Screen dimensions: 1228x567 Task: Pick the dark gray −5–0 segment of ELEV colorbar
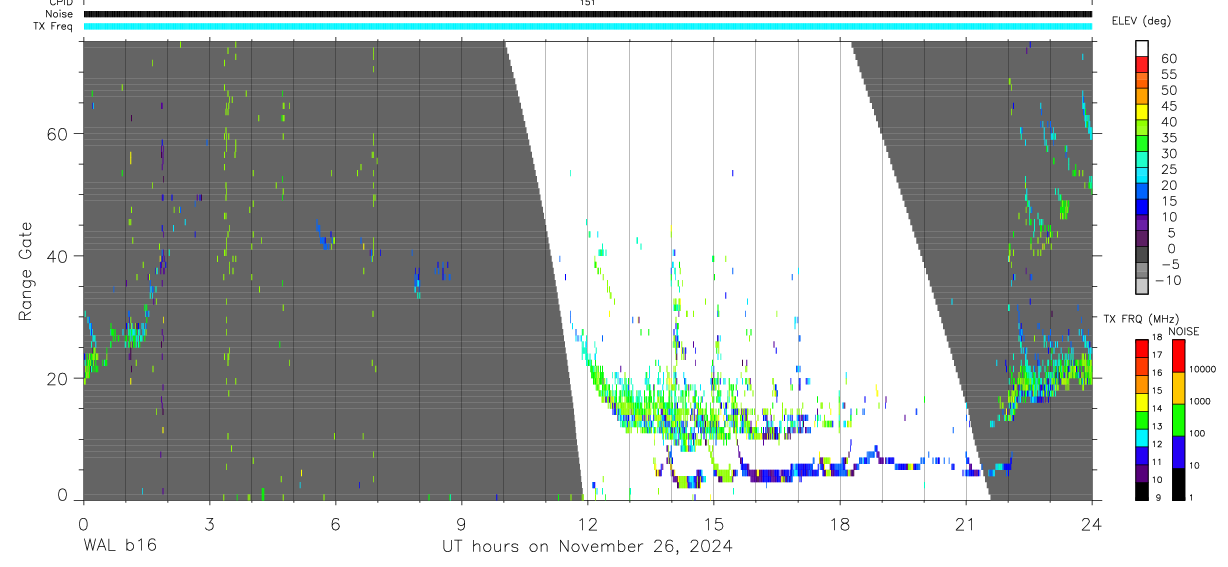[x=1142, y=256]
